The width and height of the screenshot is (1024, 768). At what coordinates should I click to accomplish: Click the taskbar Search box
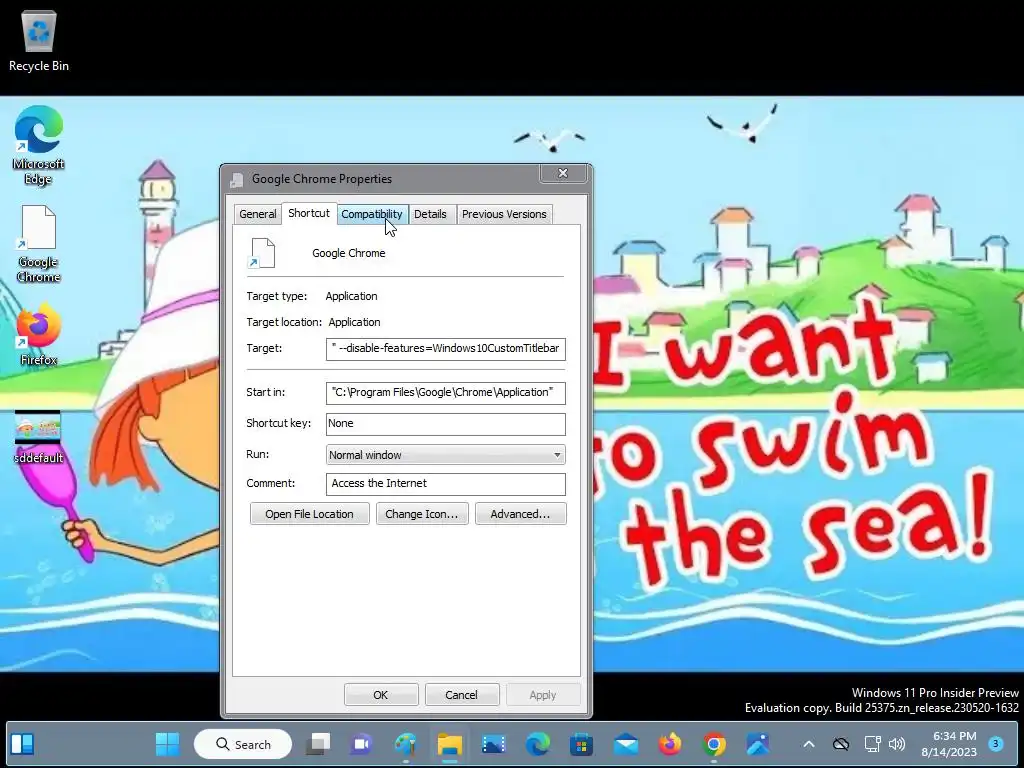[243, 744]
